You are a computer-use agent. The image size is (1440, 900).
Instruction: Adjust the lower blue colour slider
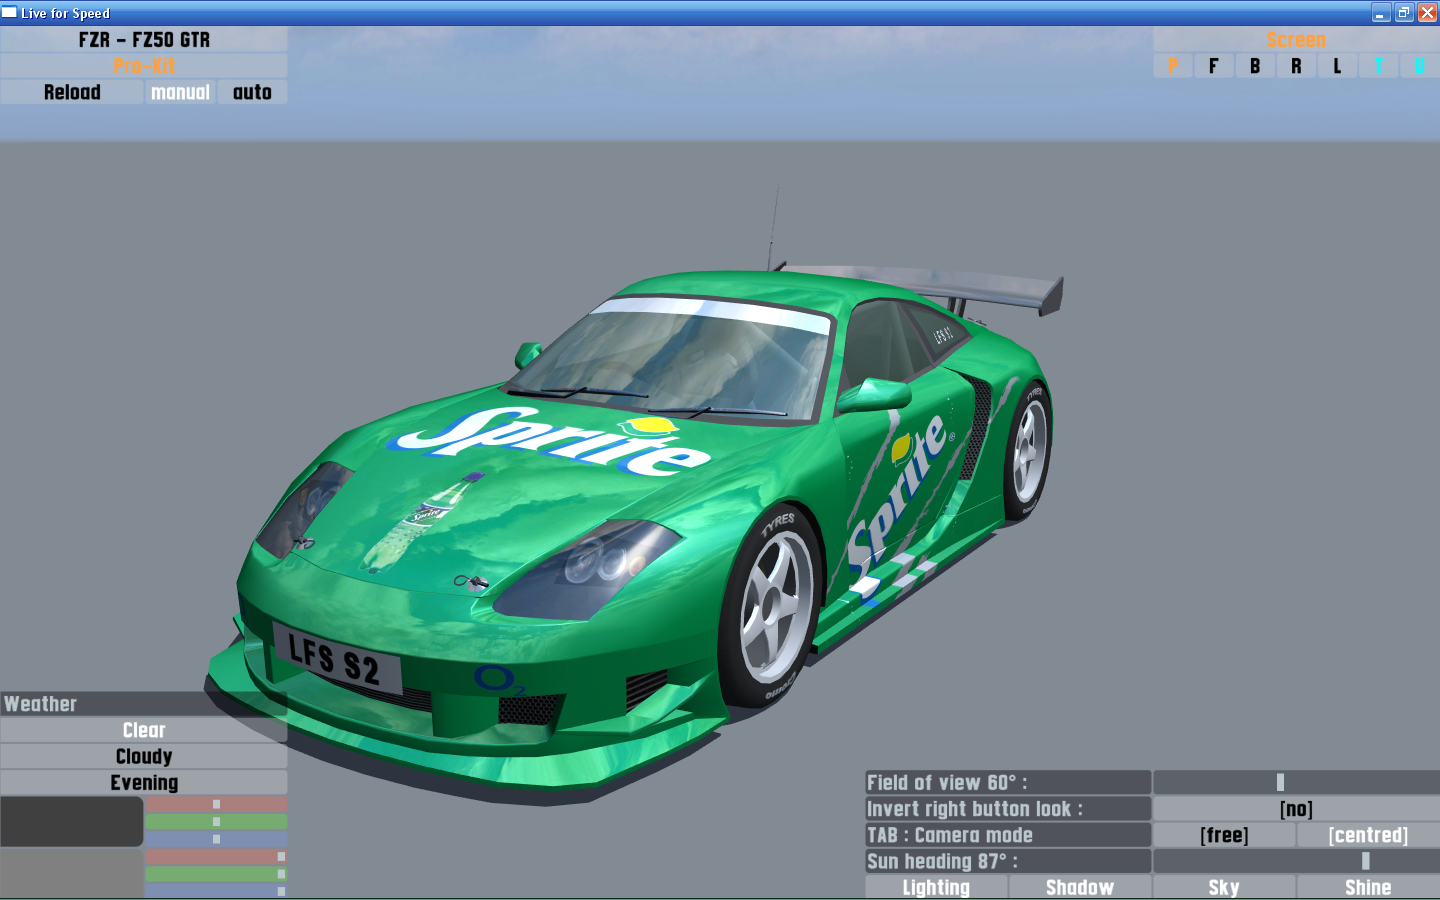click(216, 890)
